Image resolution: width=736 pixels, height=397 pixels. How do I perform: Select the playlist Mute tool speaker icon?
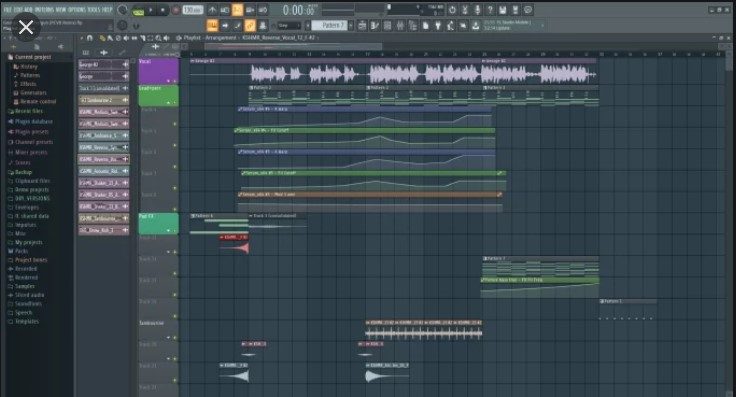tap(126, 38)
